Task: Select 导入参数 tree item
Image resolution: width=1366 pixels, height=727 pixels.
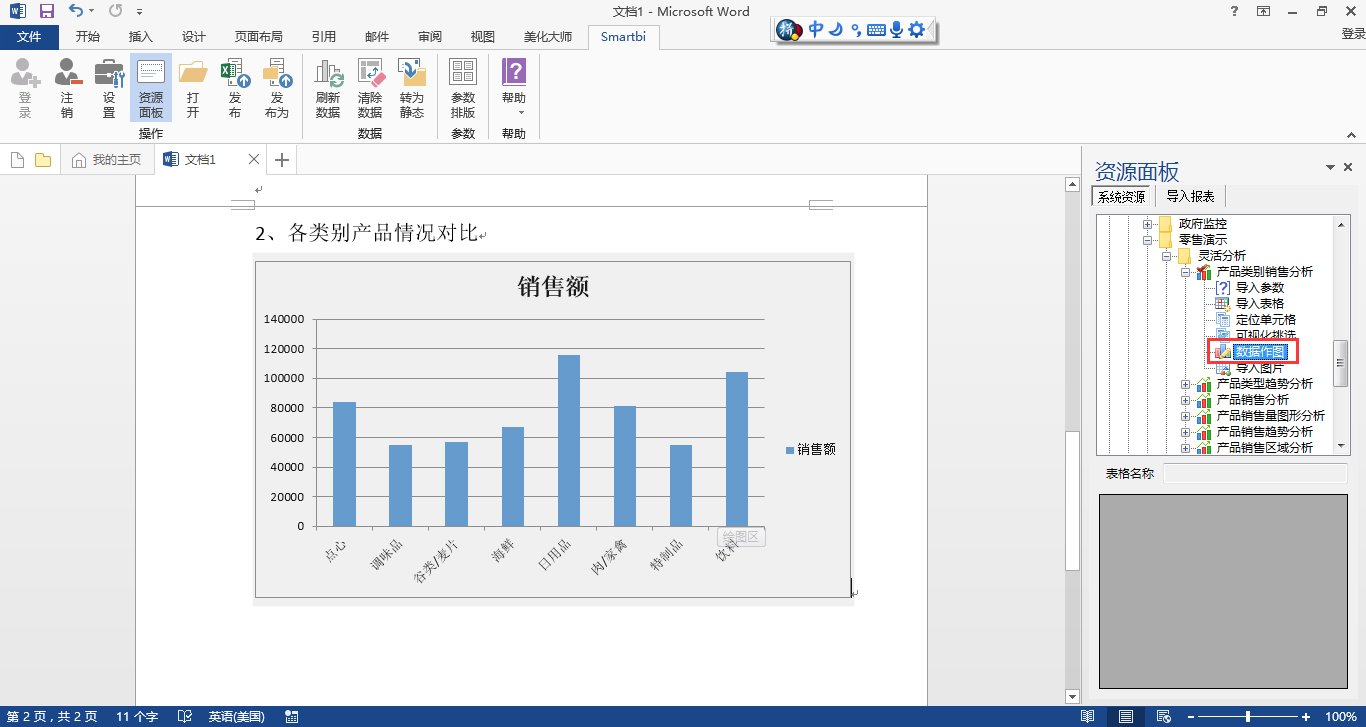Action: click(x=1259, y=288)
